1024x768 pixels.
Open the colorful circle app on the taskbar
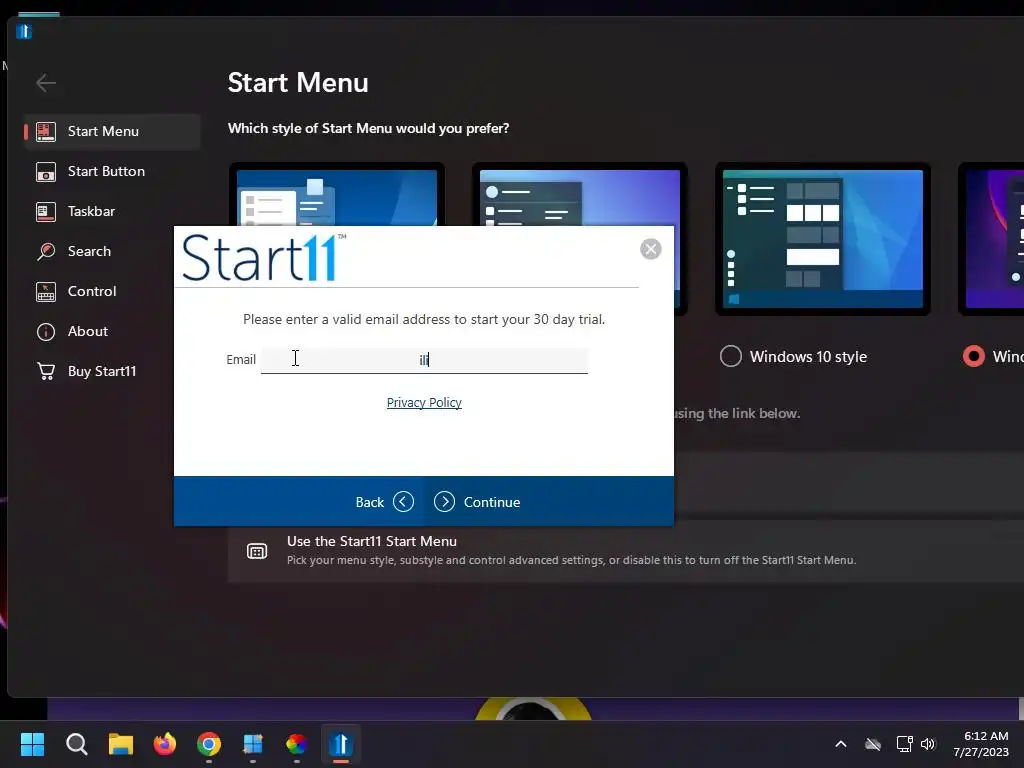296,744
